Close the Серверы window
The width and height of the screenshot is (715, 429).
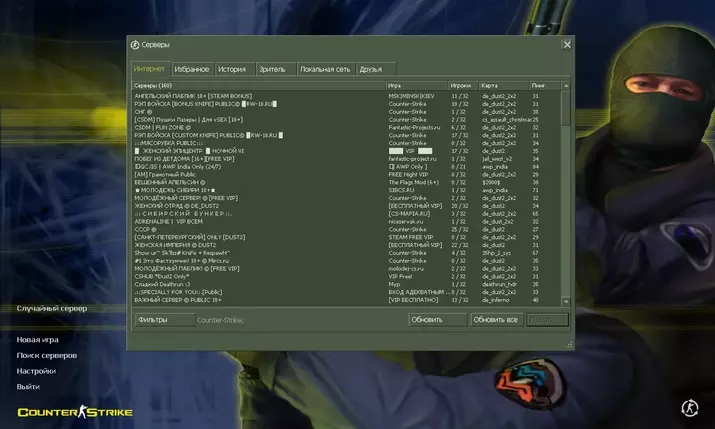(x=567, y=45)
